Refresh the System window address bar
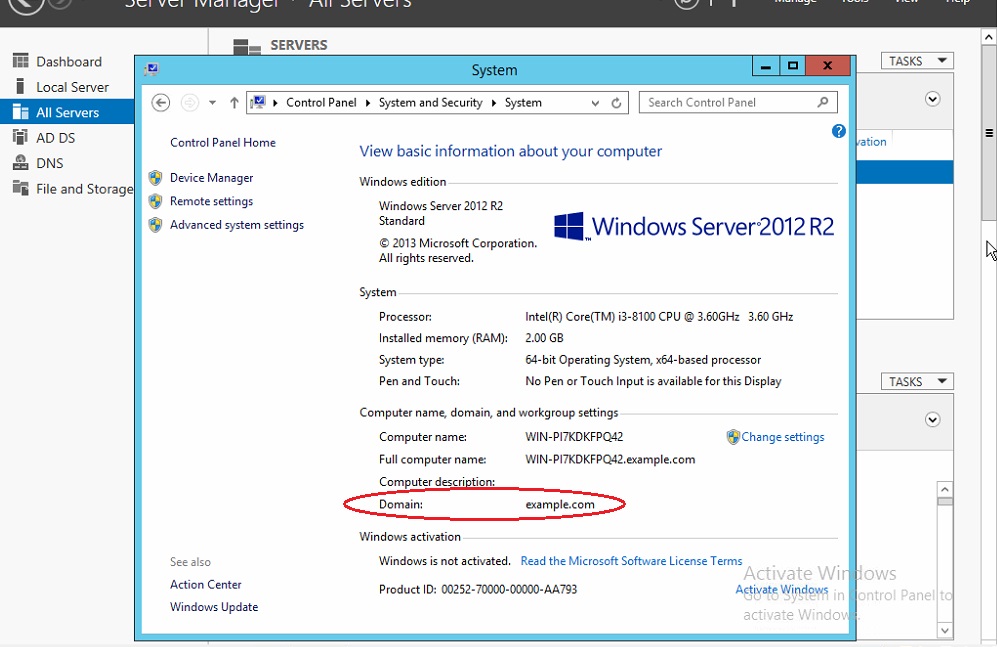 [616, 103]
